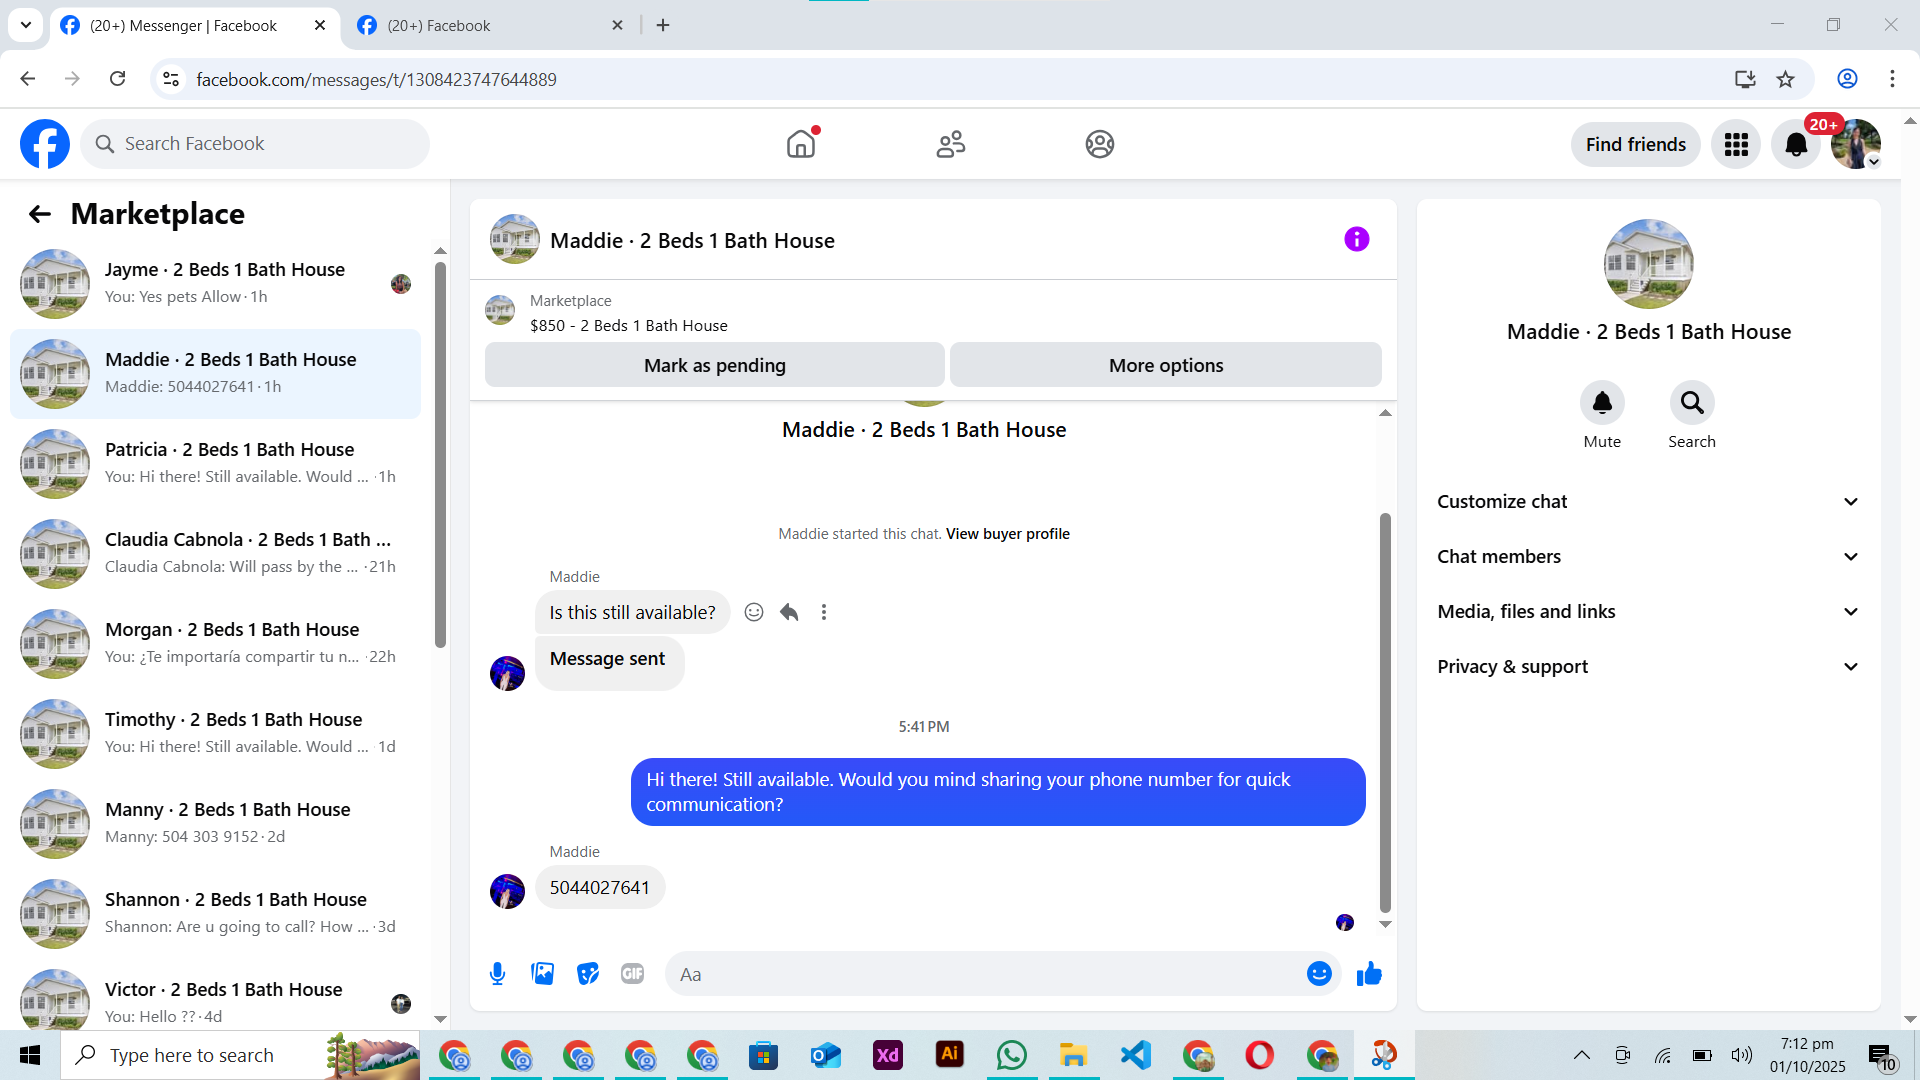Expand Chat members section
1920x1080 pixels.
pyautogui.click(x=1649, y=557)
